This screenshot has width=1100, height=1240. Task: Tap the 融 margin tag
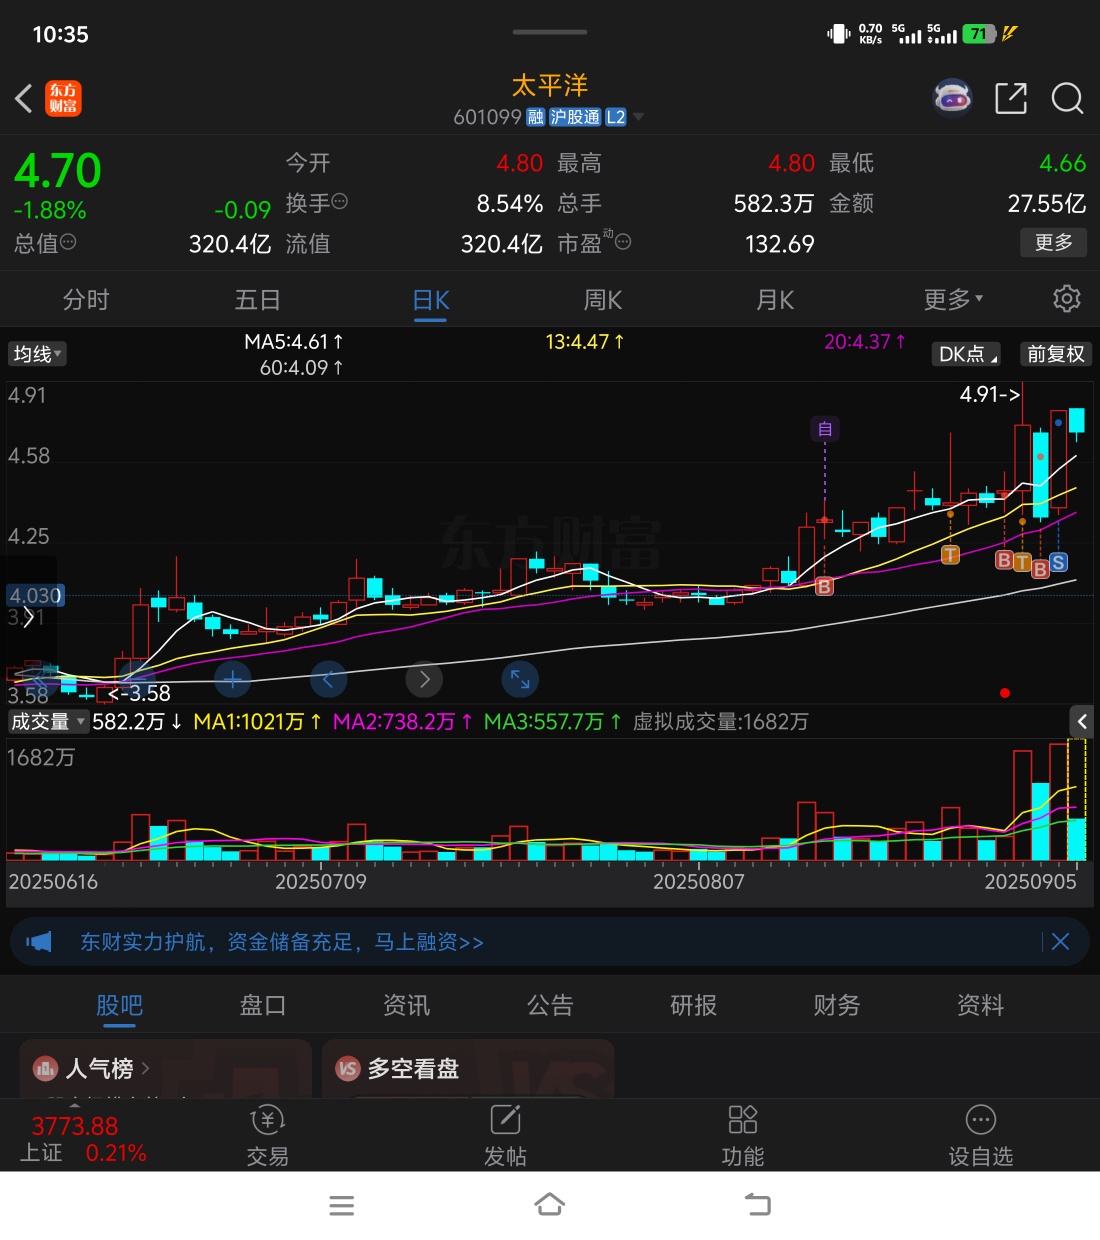(535, 117)
